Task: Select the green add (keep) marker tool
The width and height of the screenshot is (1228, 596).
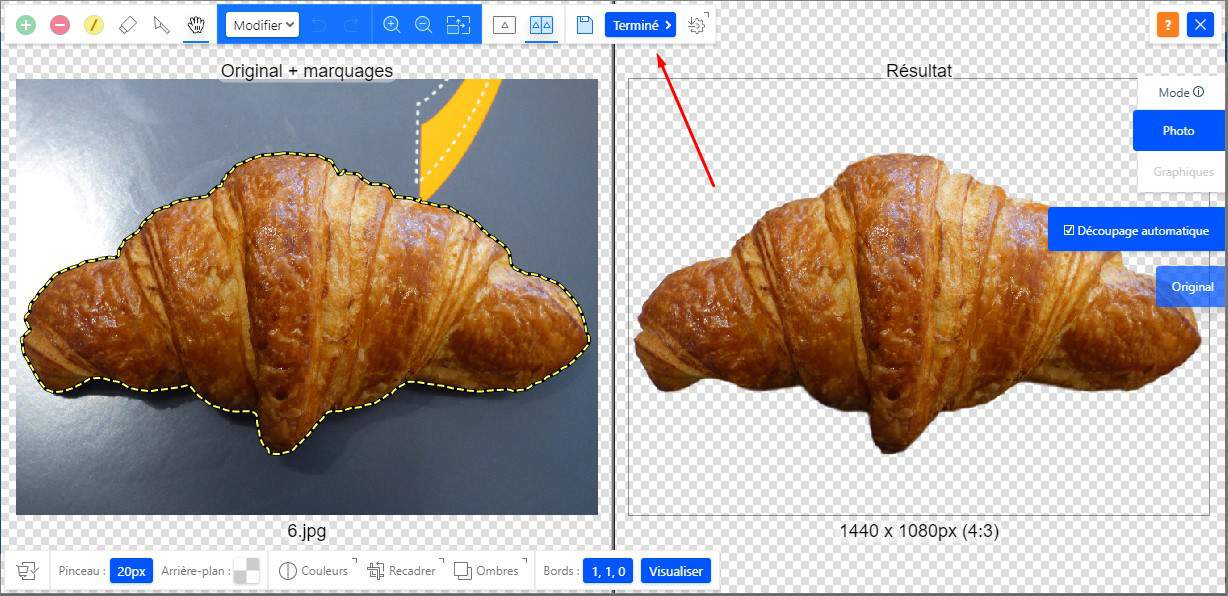Action: coord(26,25)
